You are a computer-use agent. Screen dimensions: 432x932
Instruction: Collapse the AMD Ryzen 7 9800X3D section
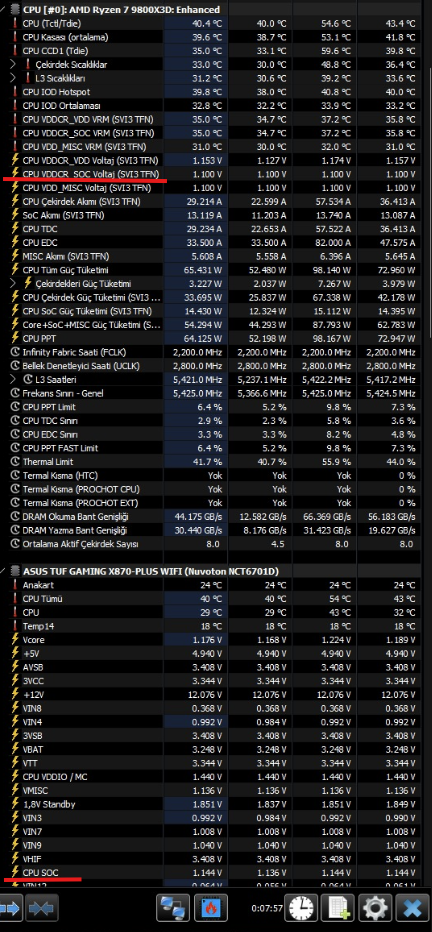pos(4,10)
